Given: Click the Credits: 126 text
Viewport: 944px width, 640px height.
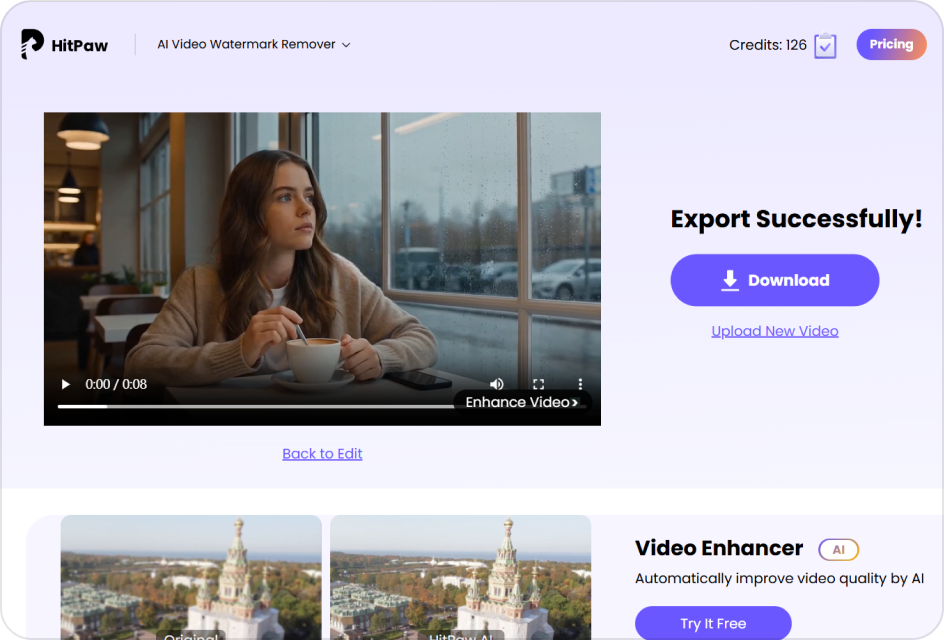Looking at the screenshot, I should click(x=768, y=45).
